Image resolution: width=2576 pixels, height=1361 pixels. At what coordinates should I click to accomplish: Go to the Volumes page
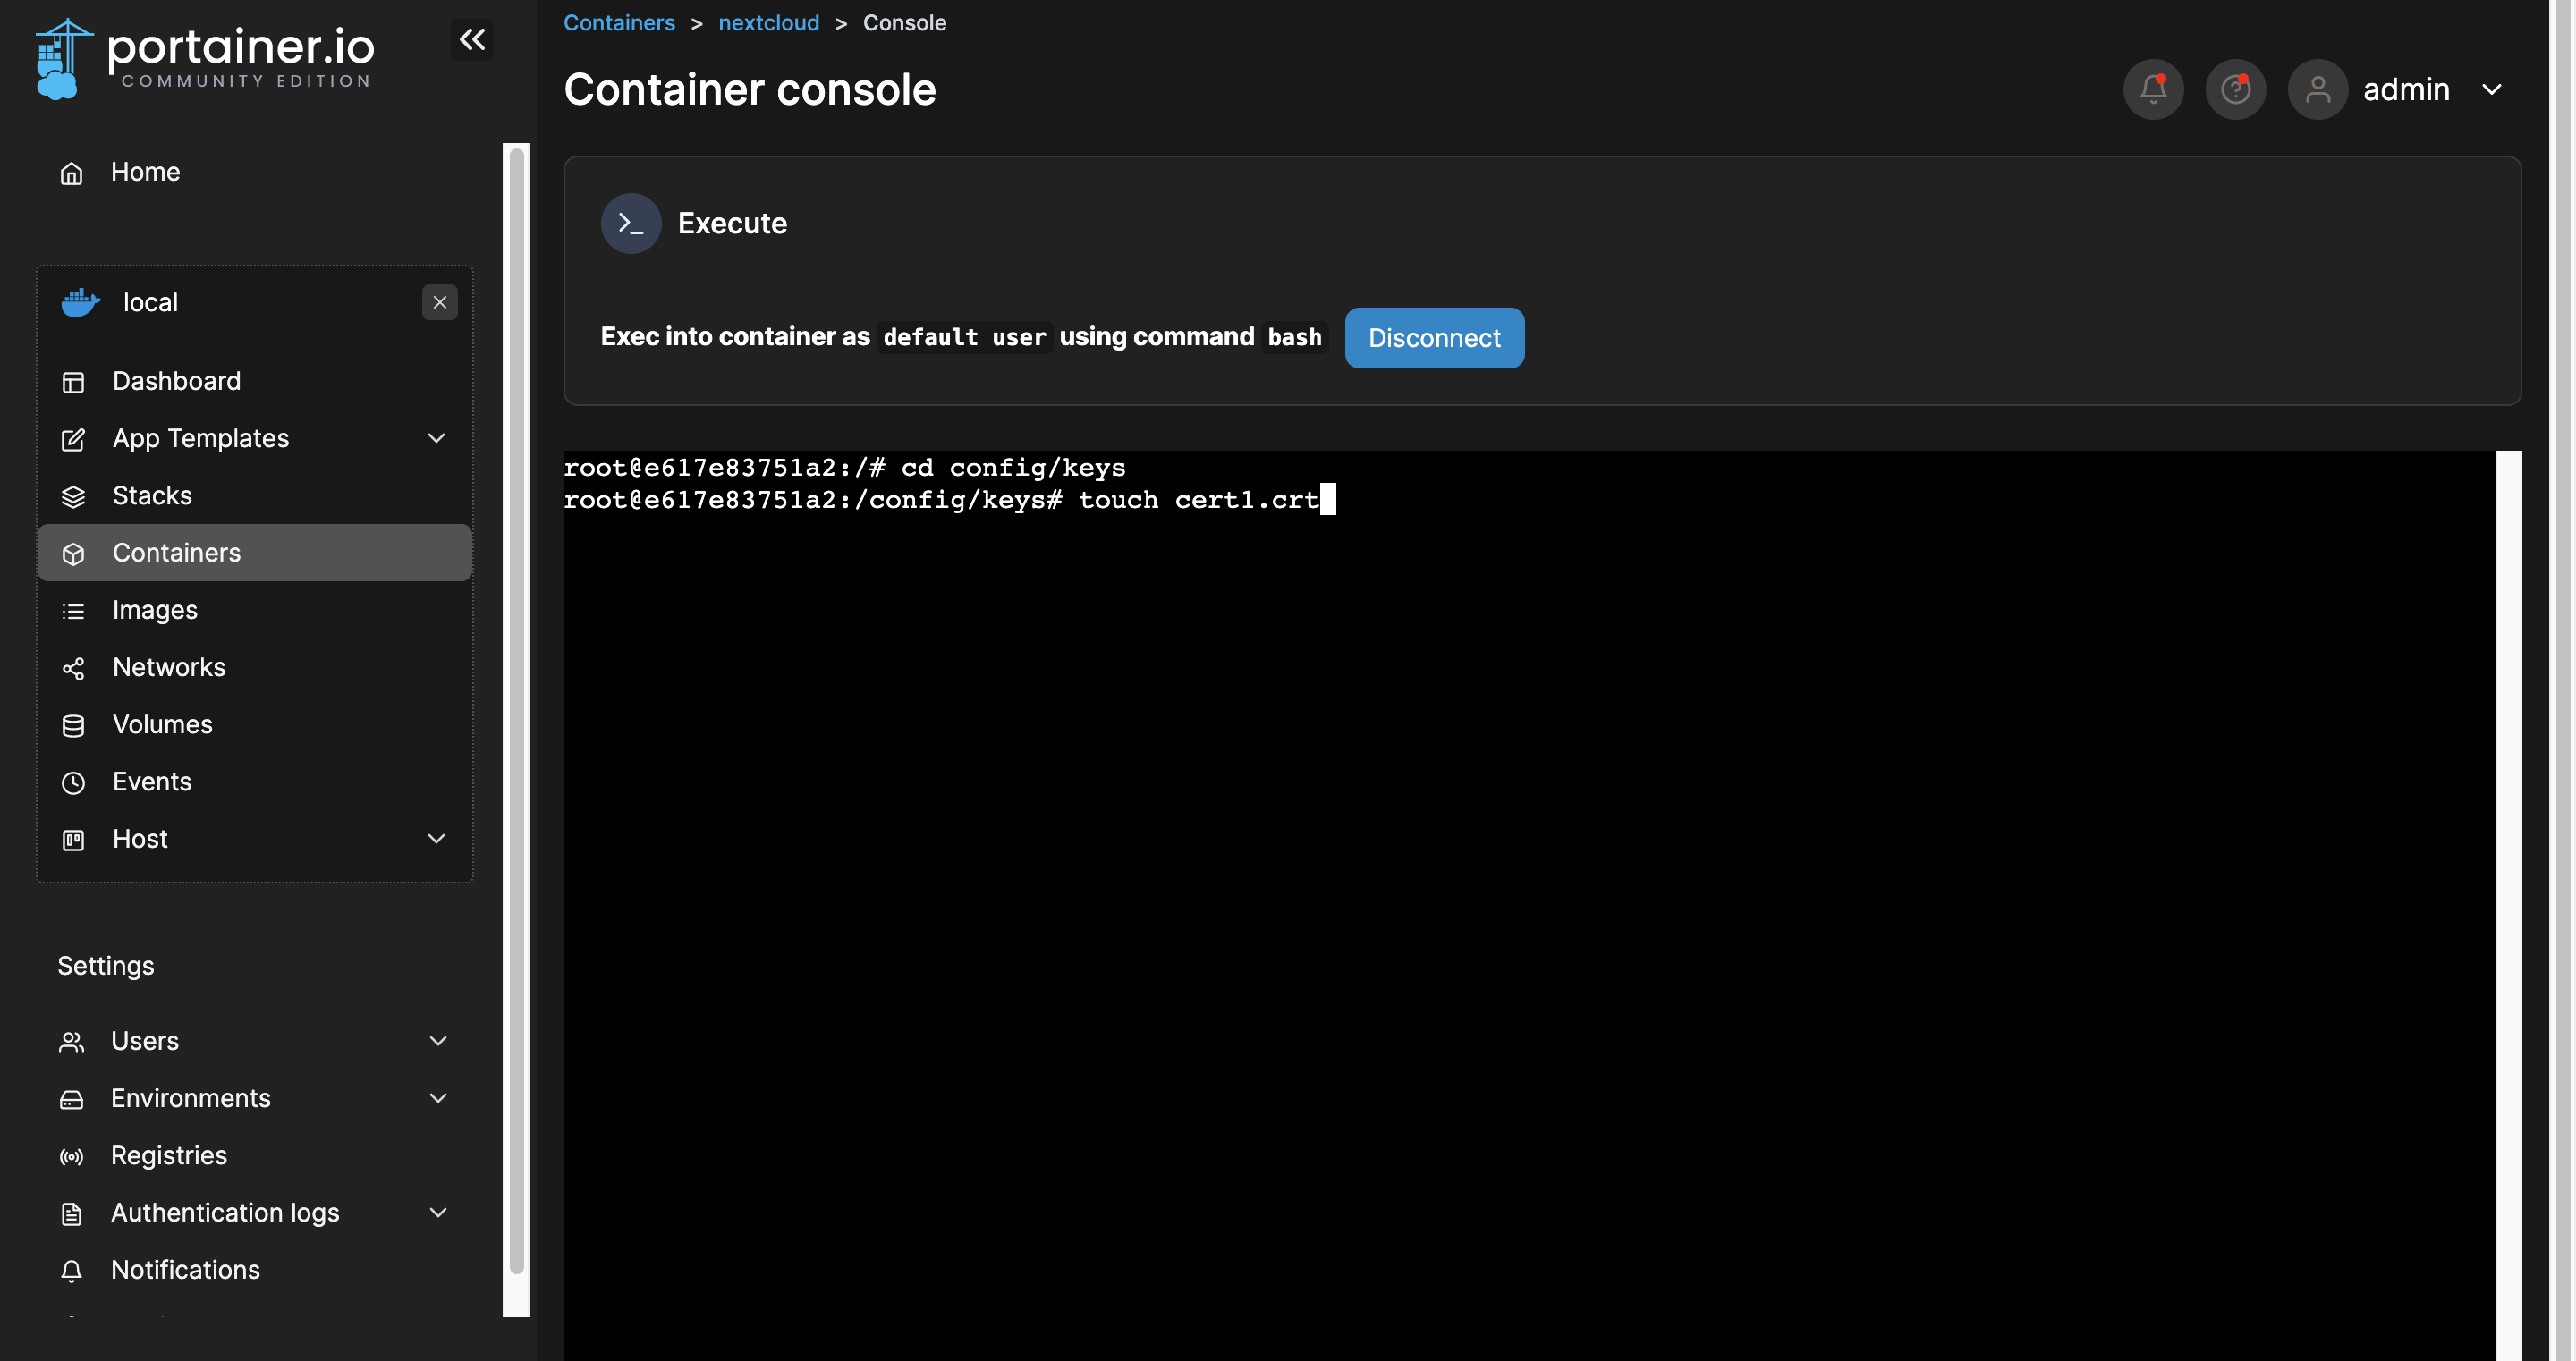162,724
